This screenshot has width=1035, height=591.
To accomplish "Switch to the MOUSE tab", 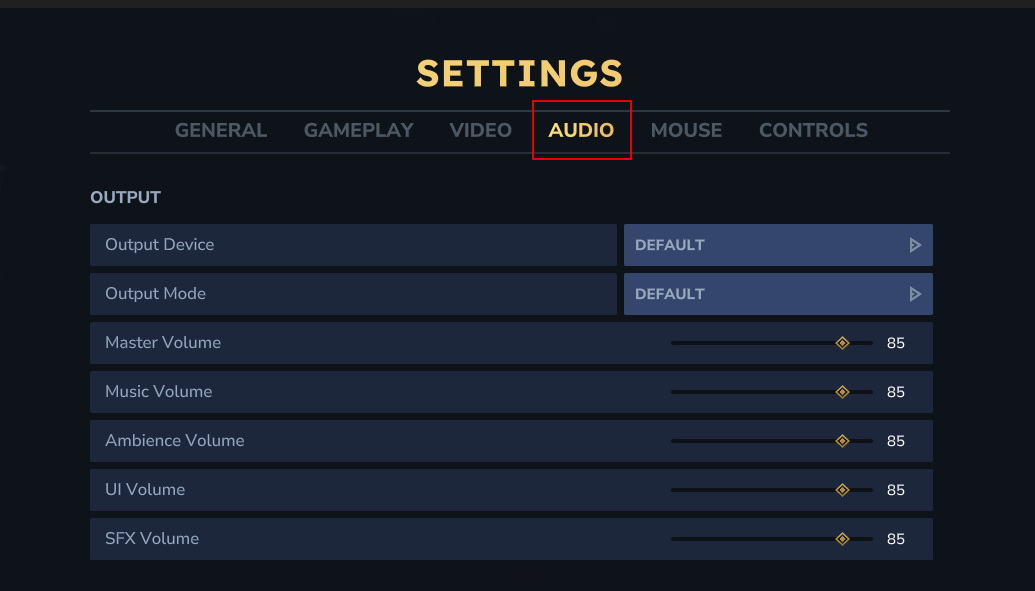I will [686, 130].
